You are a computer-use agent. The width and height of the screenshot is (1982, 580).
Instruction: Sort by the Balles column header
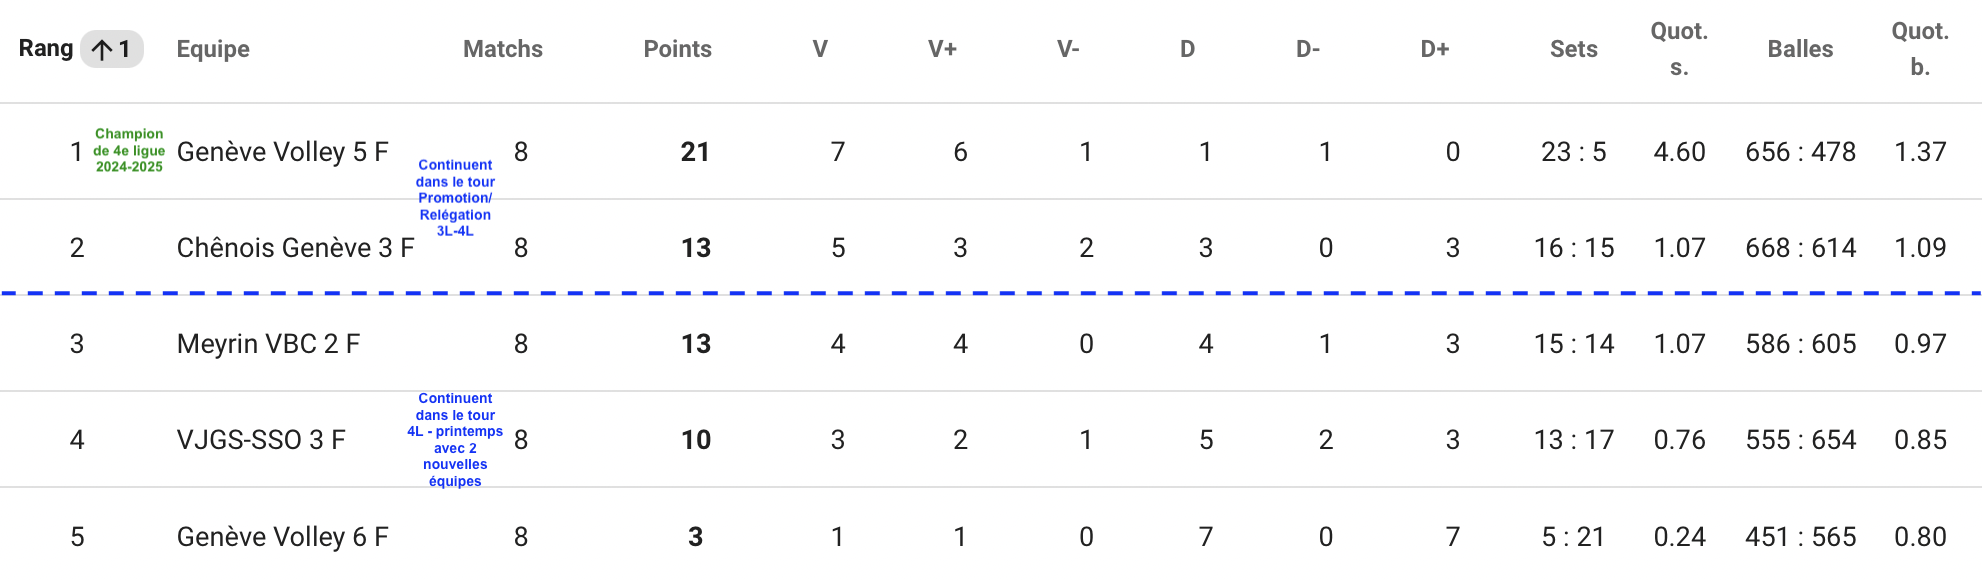point(1801,49)
